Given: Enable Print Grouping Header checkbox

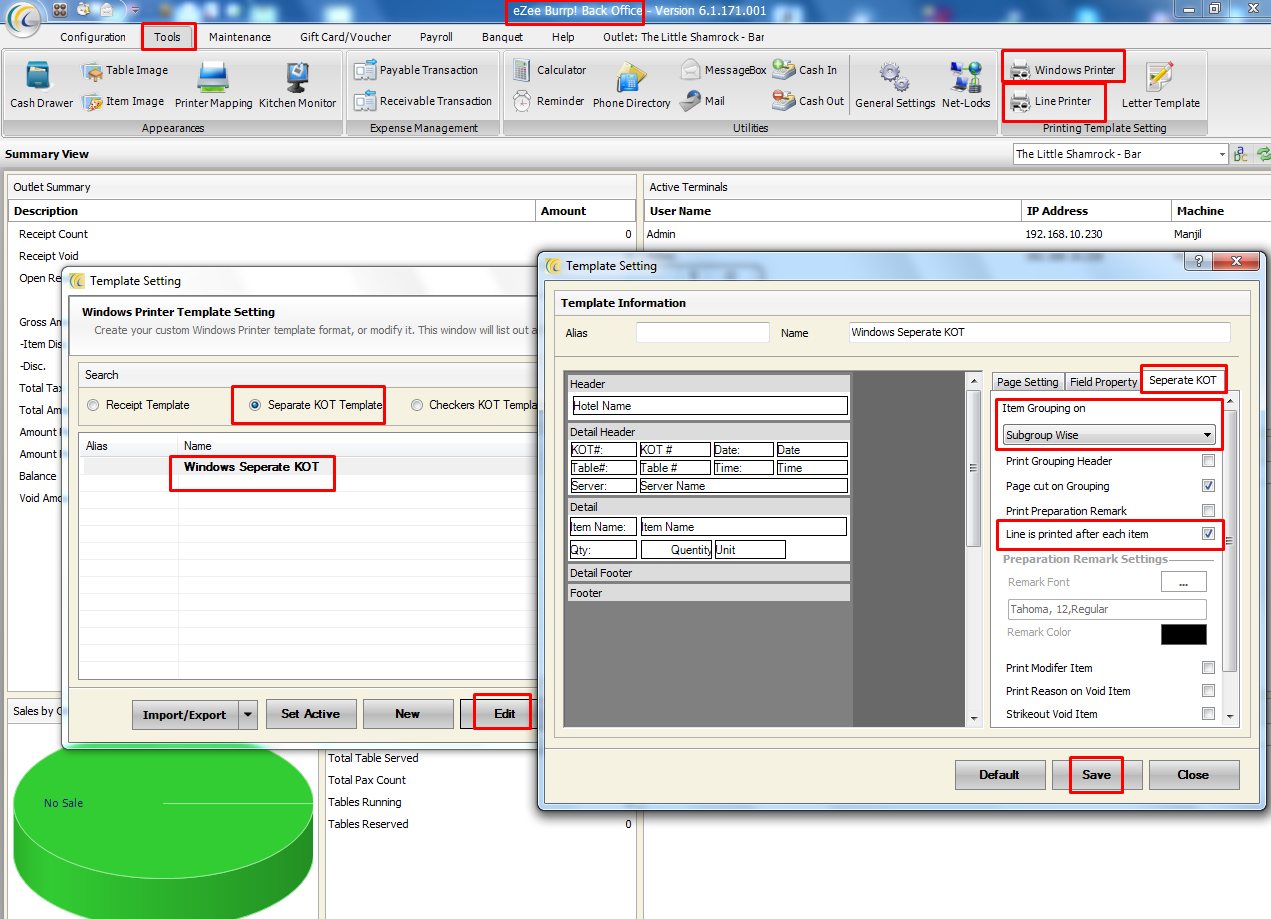Looking at the screenshot, I should click(1208, 461).
